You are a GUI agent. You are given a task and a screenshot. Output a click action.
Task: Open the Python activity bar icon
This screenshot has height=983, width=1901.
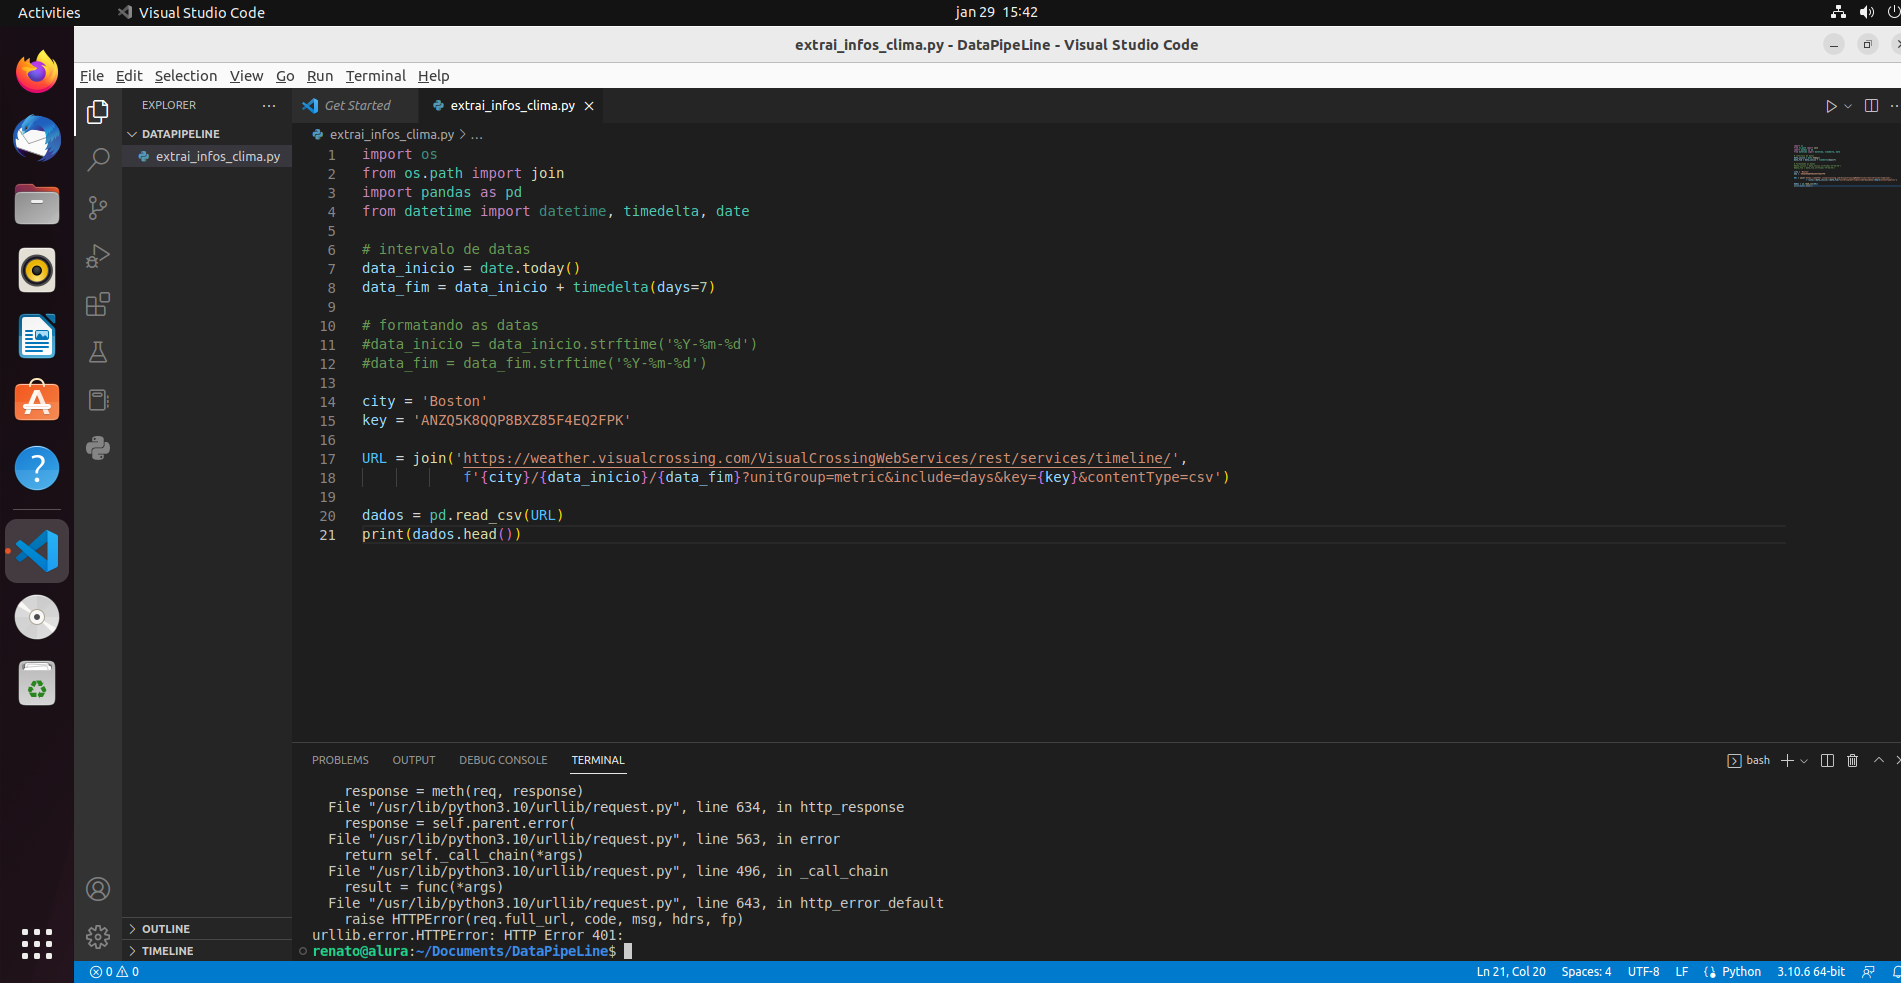tap(98, 448)
